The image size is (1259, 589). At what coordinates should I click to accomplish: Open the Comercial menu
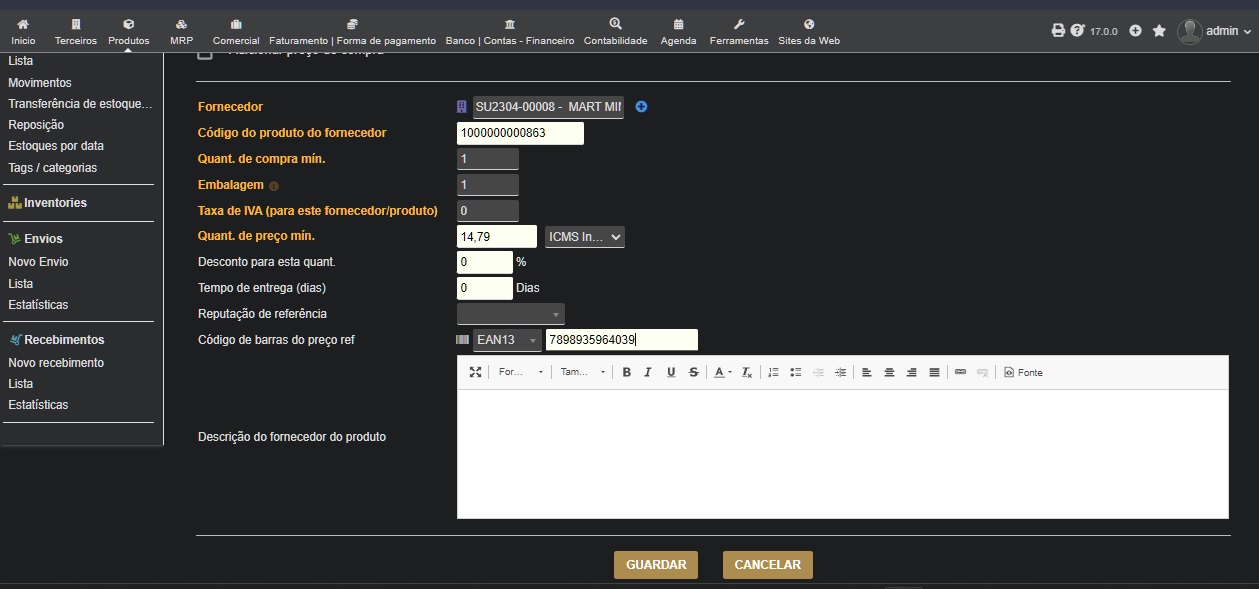point(236,32)
